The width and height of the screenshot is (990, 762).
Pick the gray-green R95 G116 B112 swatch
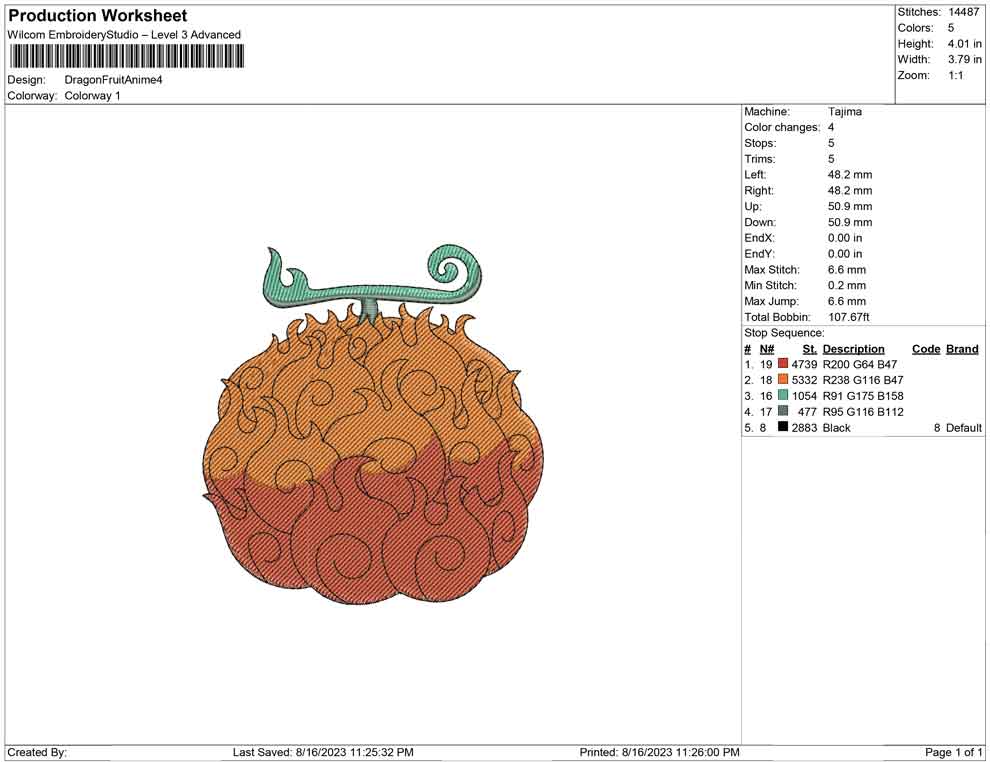coord(783,411)
